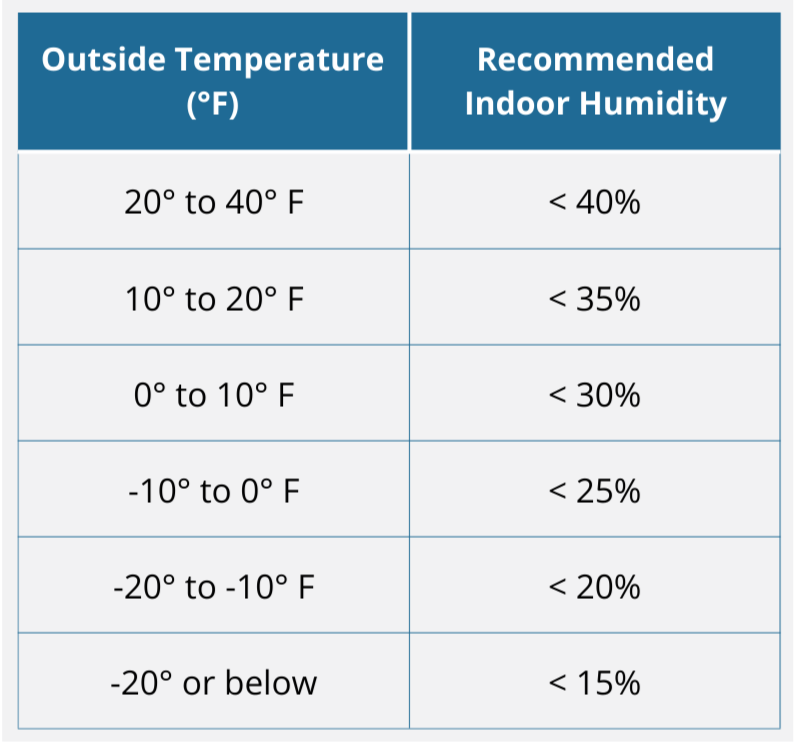Click the (°F) unit text in header
The image size is (795, 742).
(213, 104)
